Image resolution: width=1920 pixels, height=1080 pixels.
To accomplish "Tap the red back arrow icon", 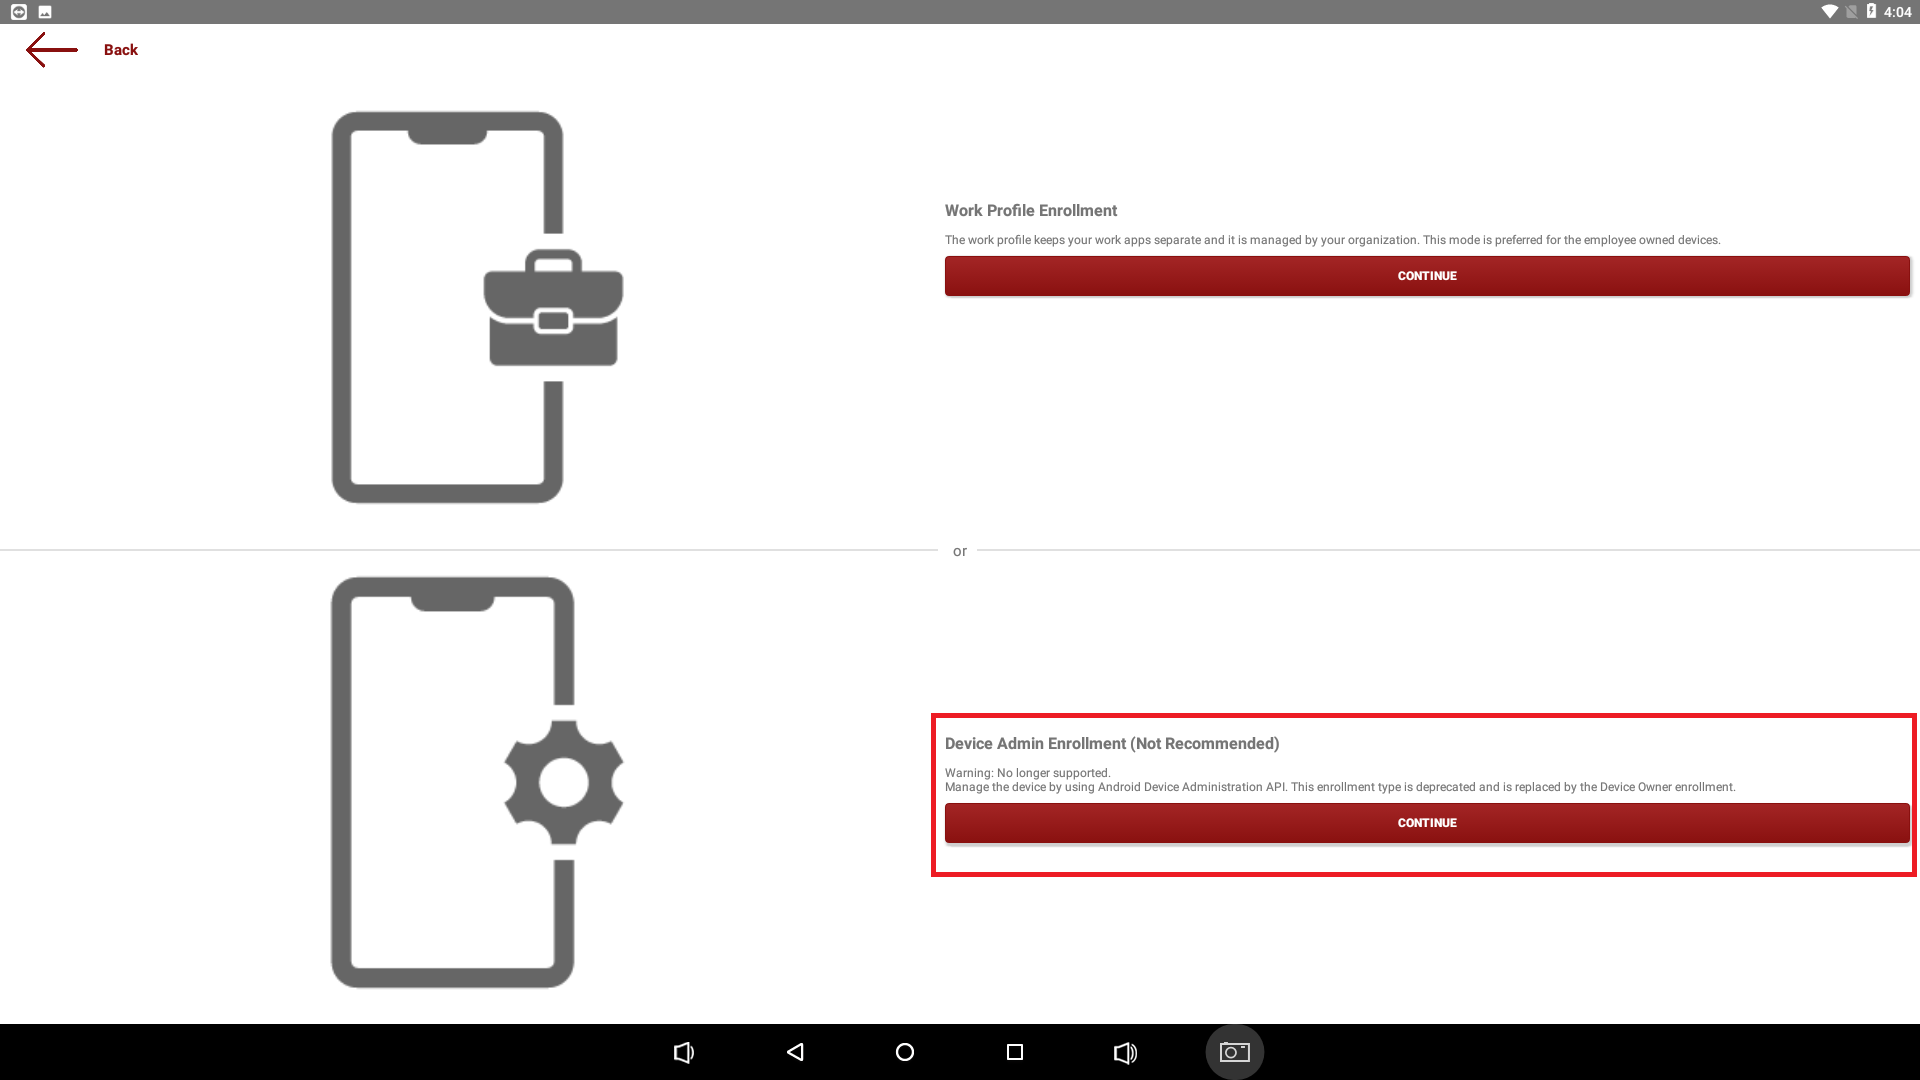I will click(51, 50).
